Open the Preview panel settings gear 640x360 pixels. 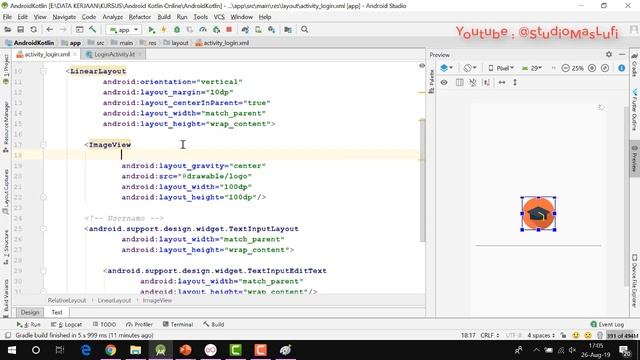click(609, 54)
